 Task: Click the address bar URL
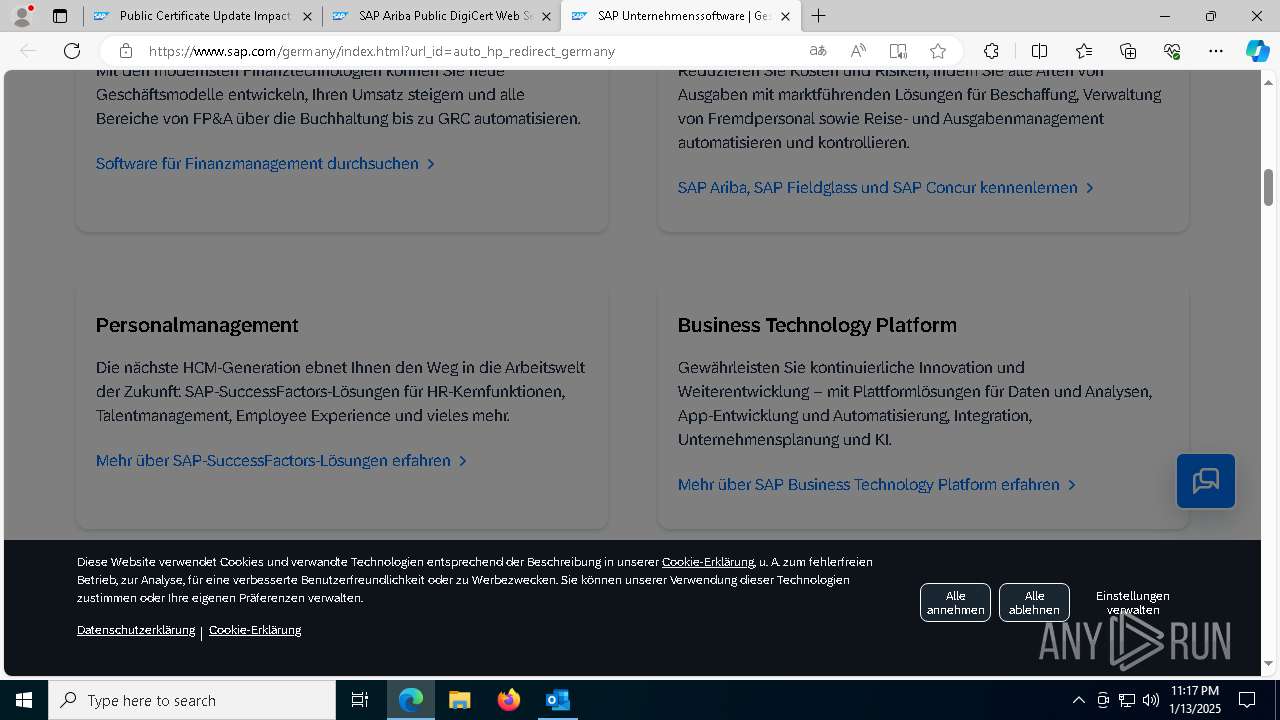(x=381, y=51)
